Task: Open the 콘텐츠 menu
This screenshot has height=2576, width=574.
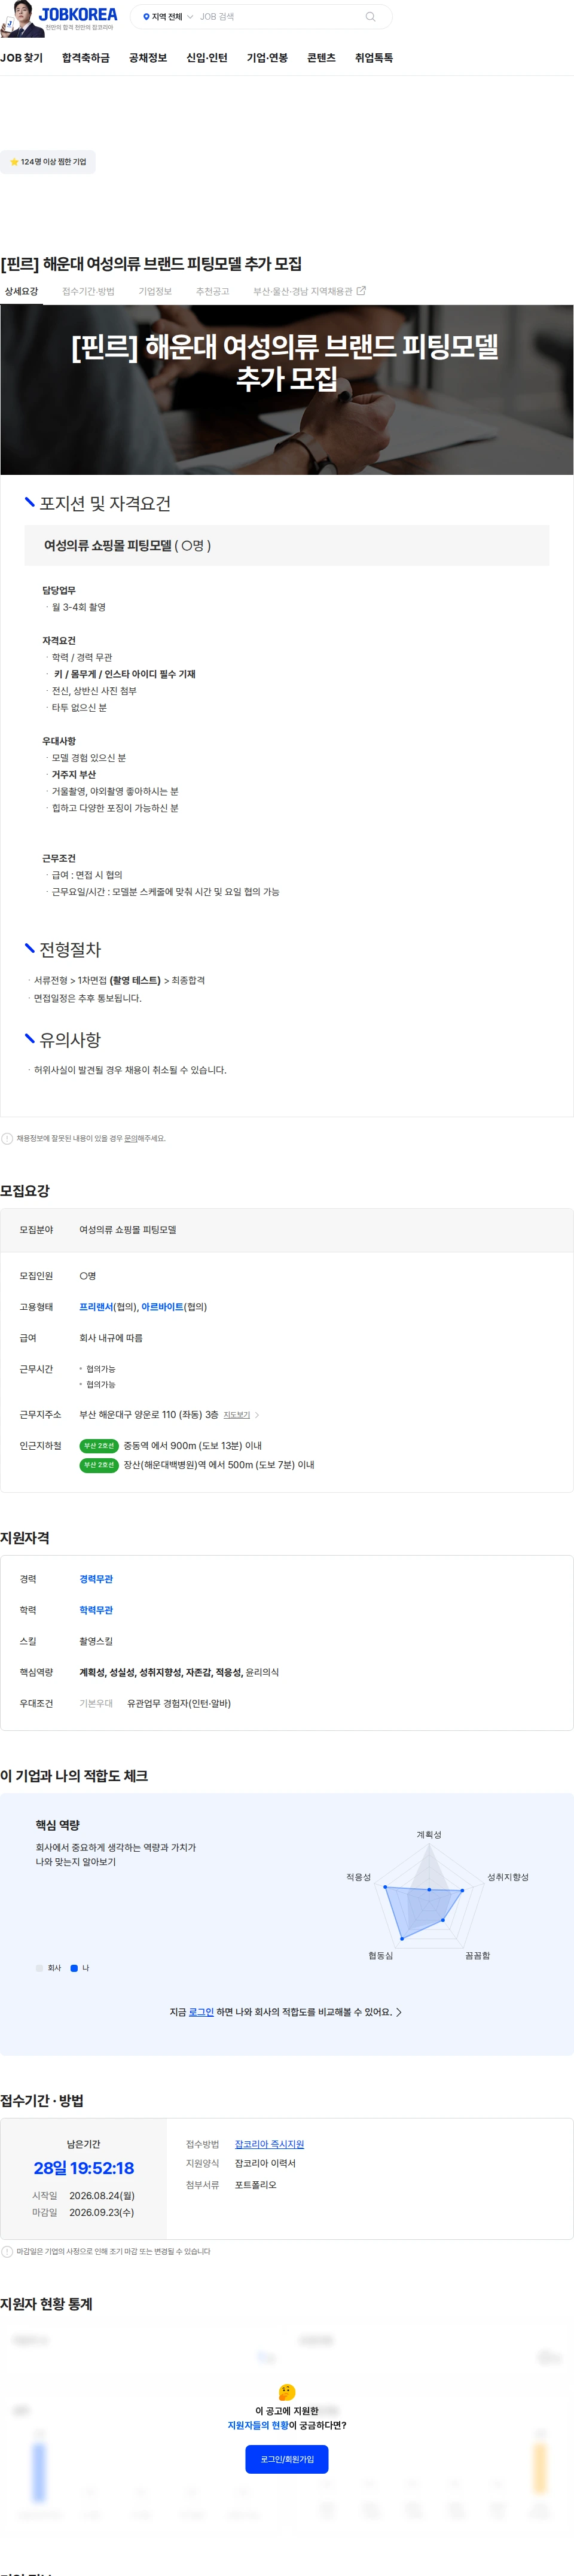Action: 321,58
